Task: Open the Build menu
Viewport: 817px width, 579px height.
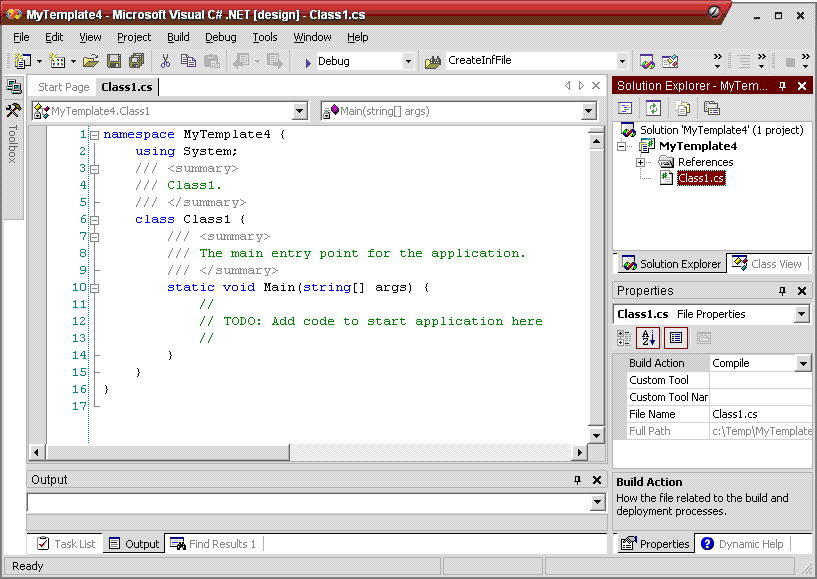Action: tap(178, 37)
